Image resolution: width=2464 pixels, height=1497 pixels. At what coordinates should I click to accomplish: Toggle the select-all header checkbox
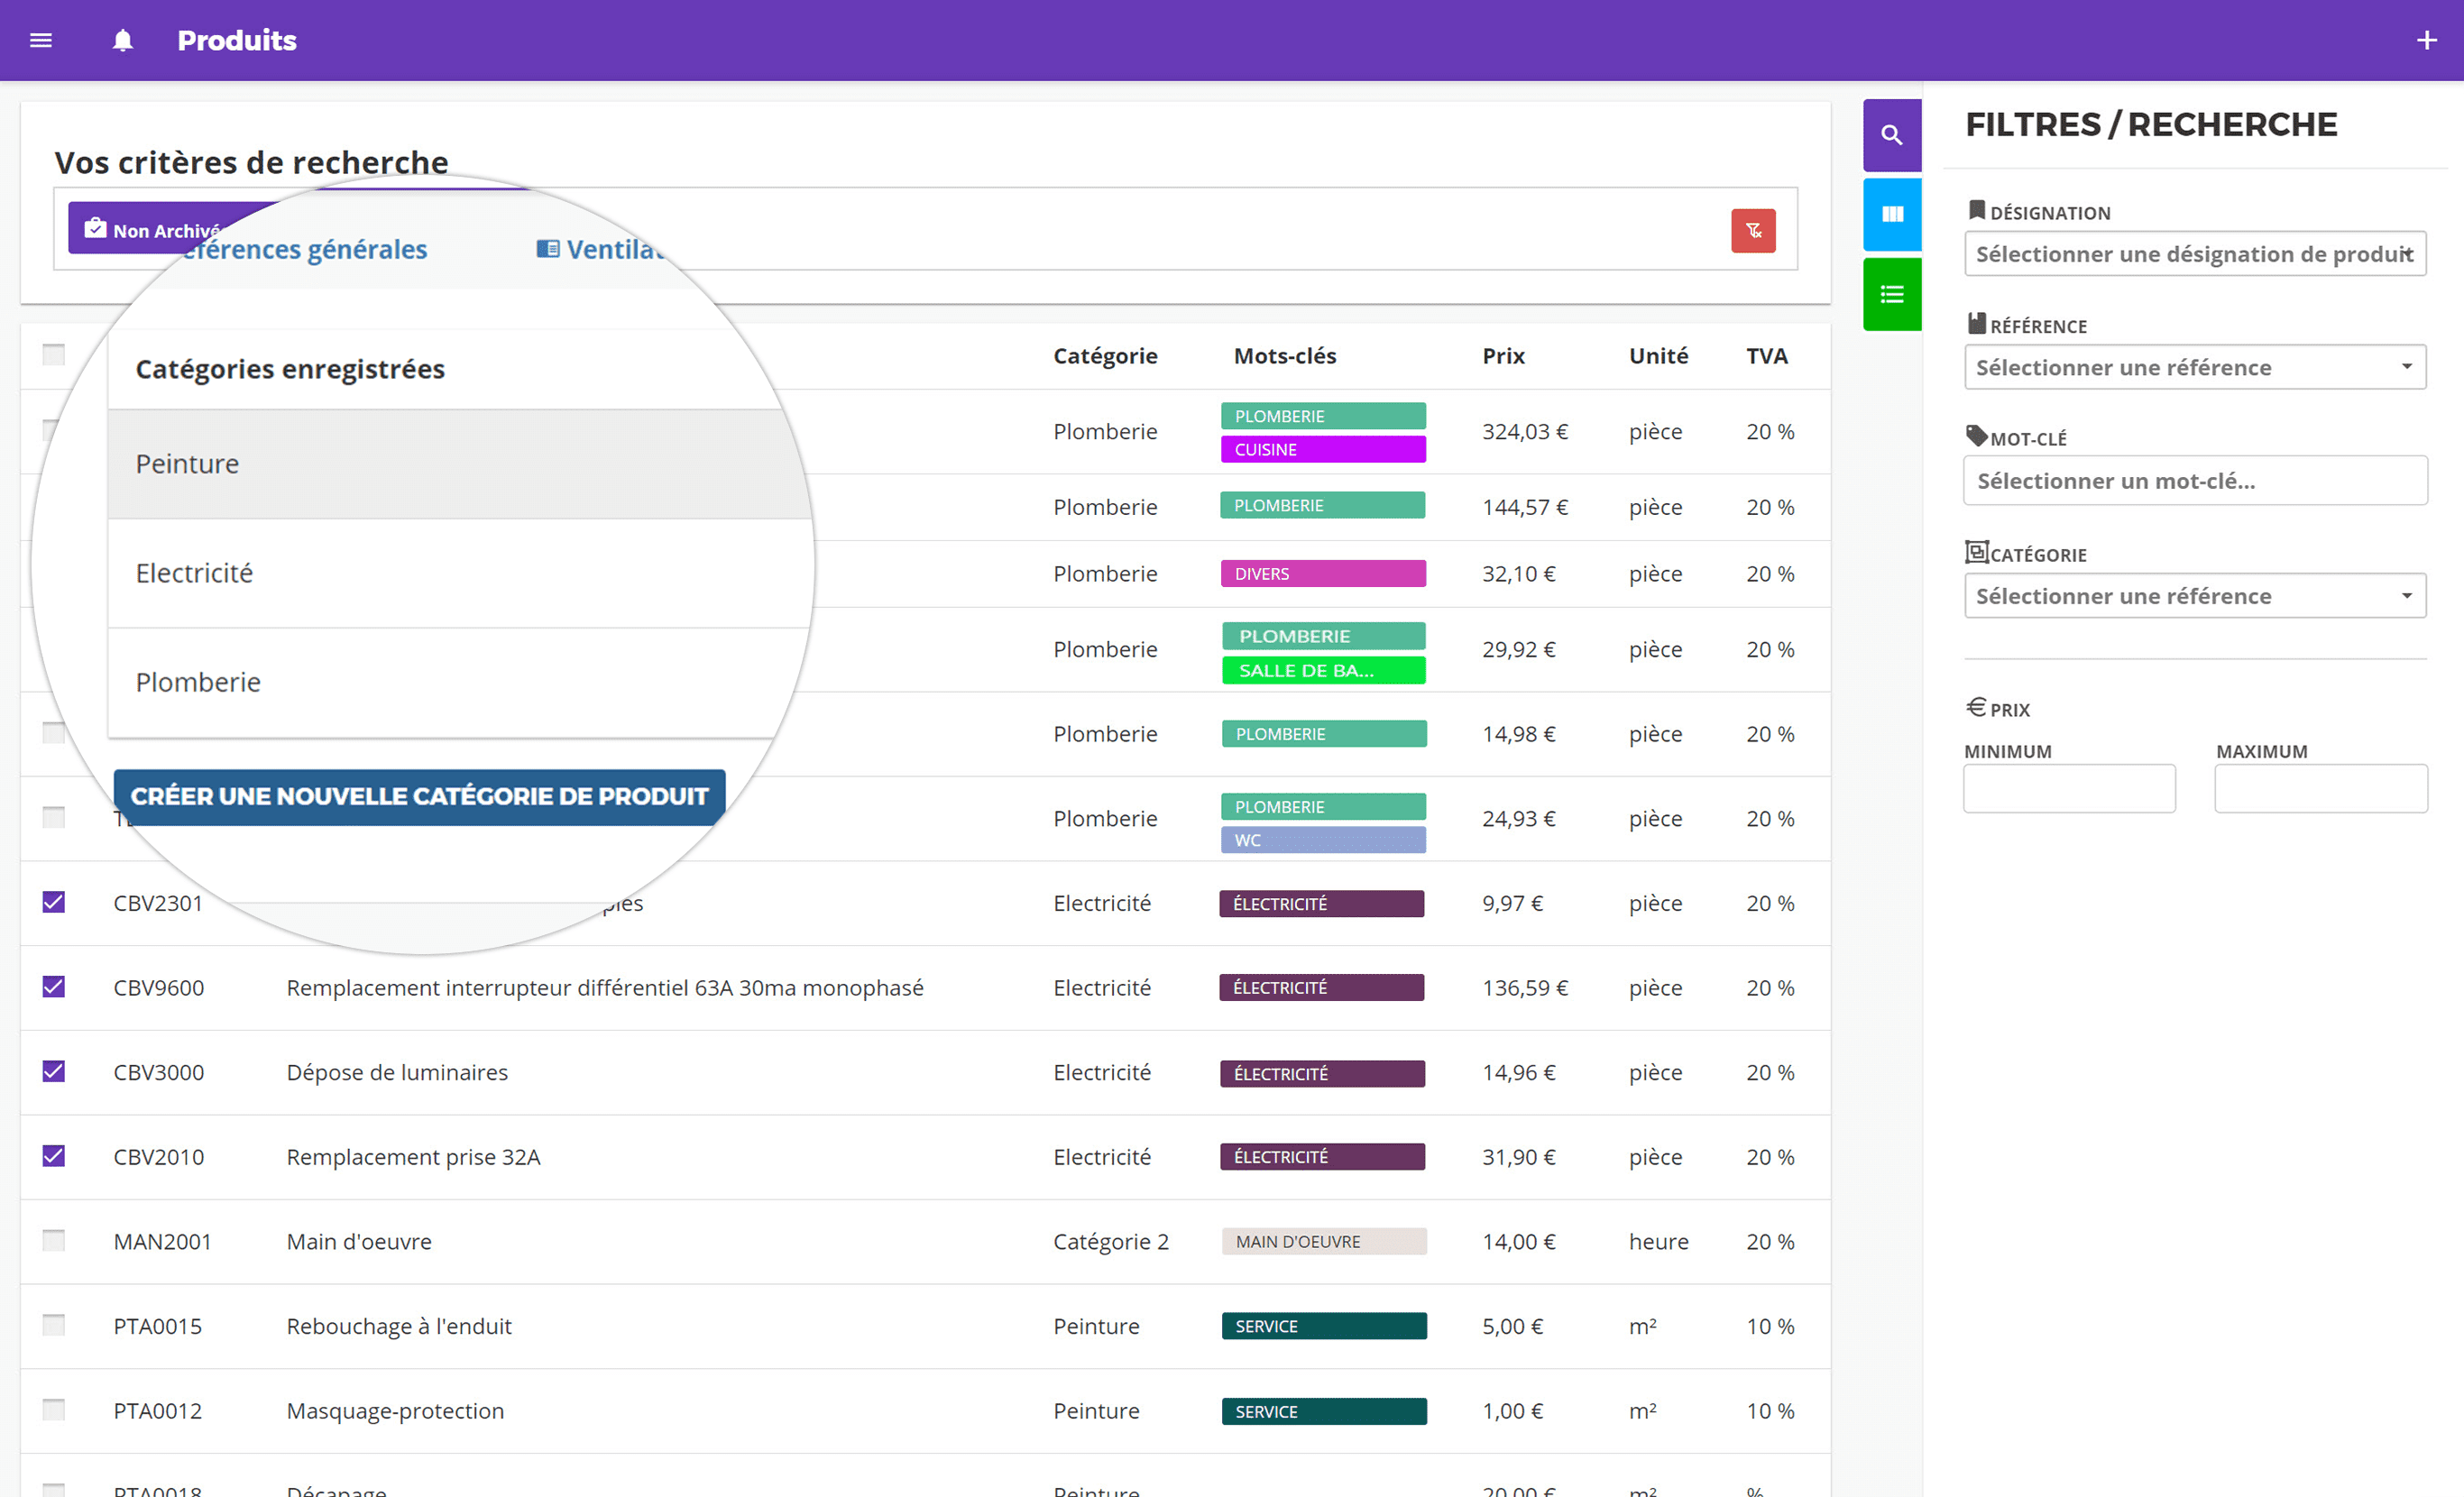(x=54, y=355)
